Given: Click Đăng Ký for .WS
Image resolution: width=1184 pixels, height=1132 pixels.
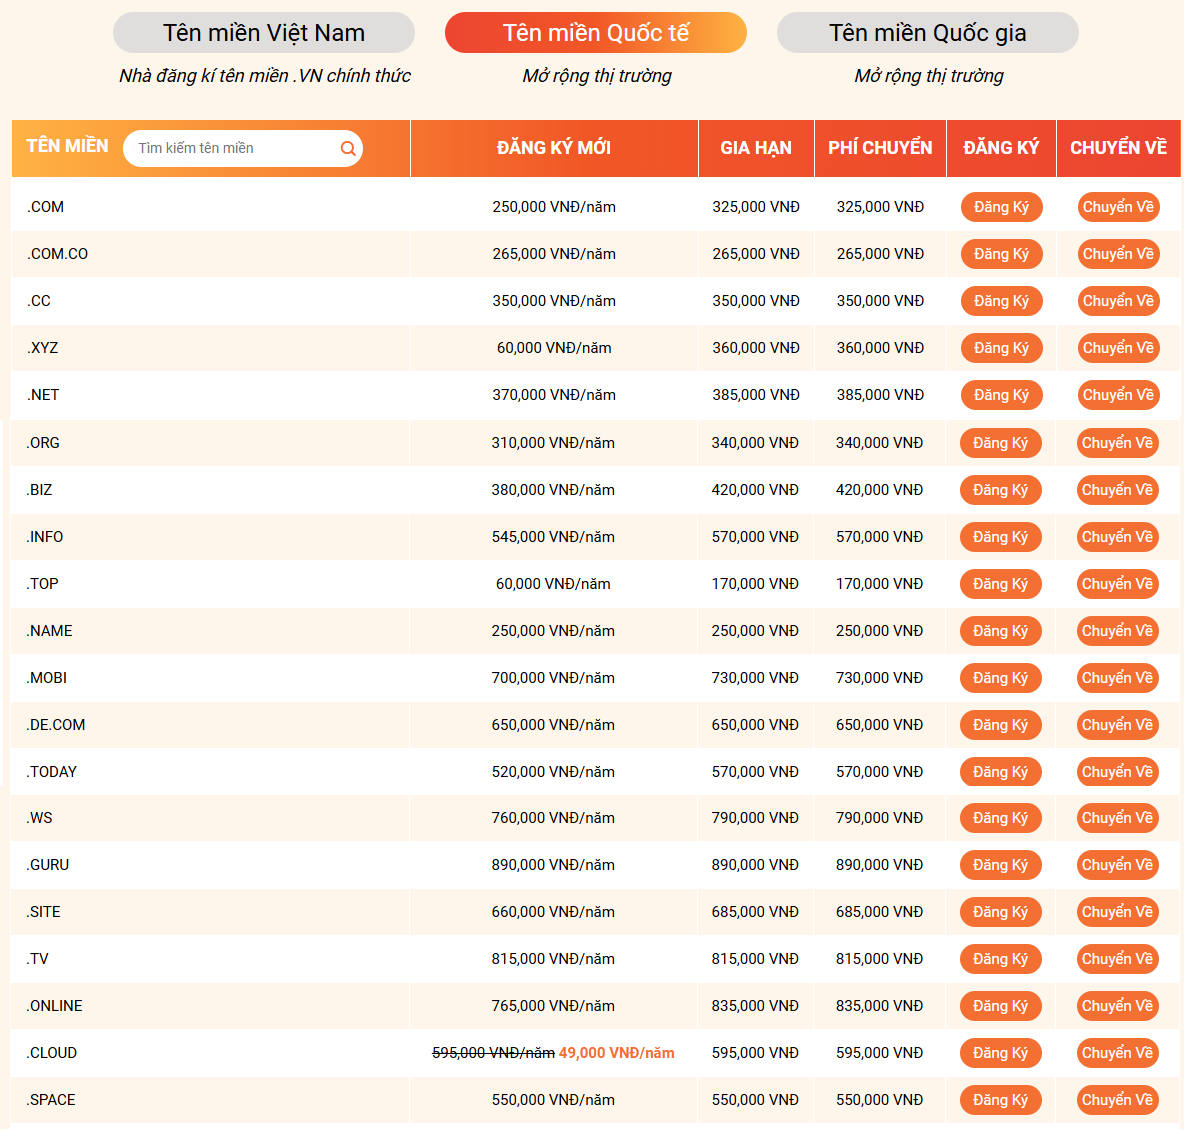Looking at the screenshot, I should tap(1001, 818).
